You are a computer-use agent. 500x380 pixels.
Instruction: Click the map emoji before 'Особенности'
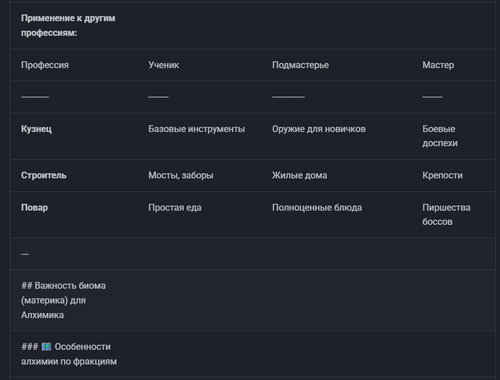coord(46,347)
